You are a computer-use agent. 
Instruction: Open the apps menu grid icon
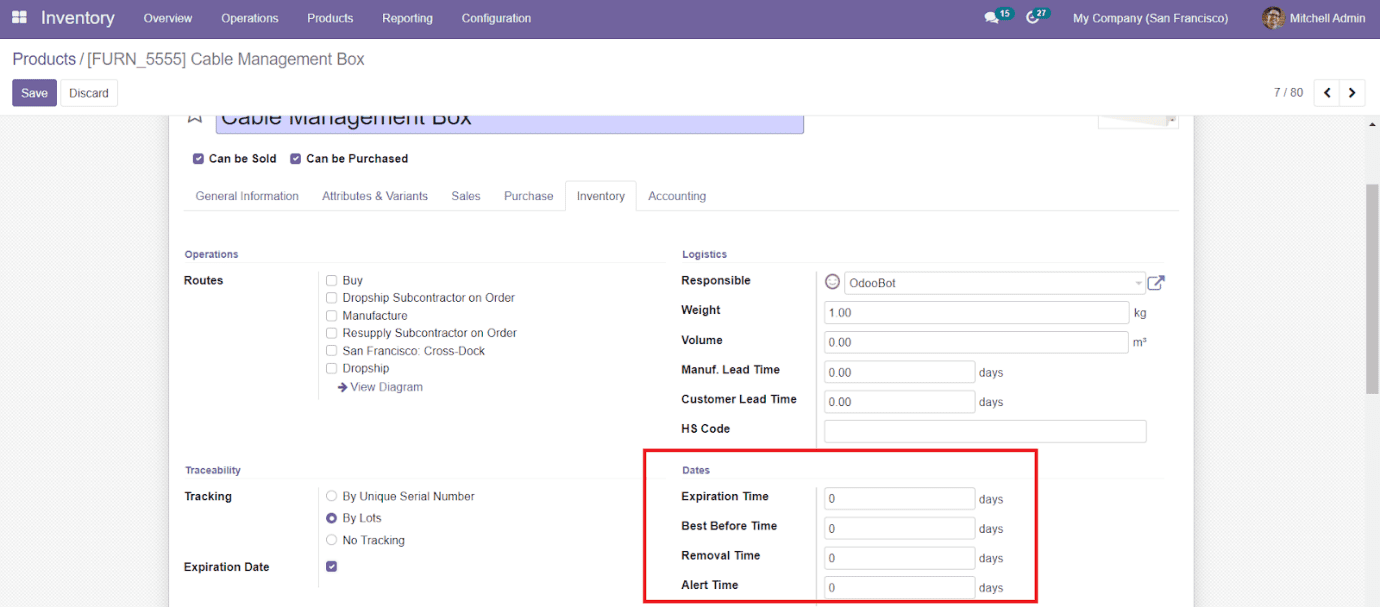tap(19, 17)
